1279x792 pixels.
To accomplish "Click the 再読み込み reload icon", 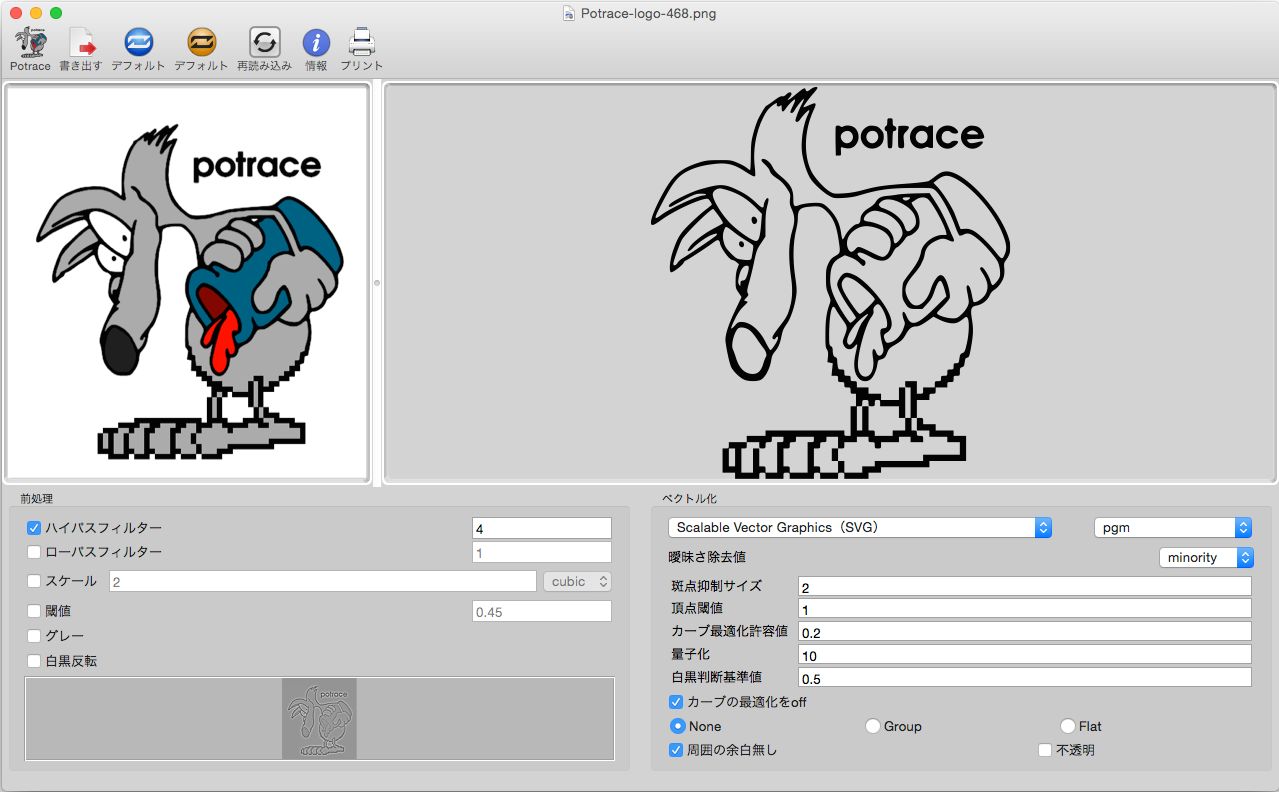I will (x=264, y=43).
